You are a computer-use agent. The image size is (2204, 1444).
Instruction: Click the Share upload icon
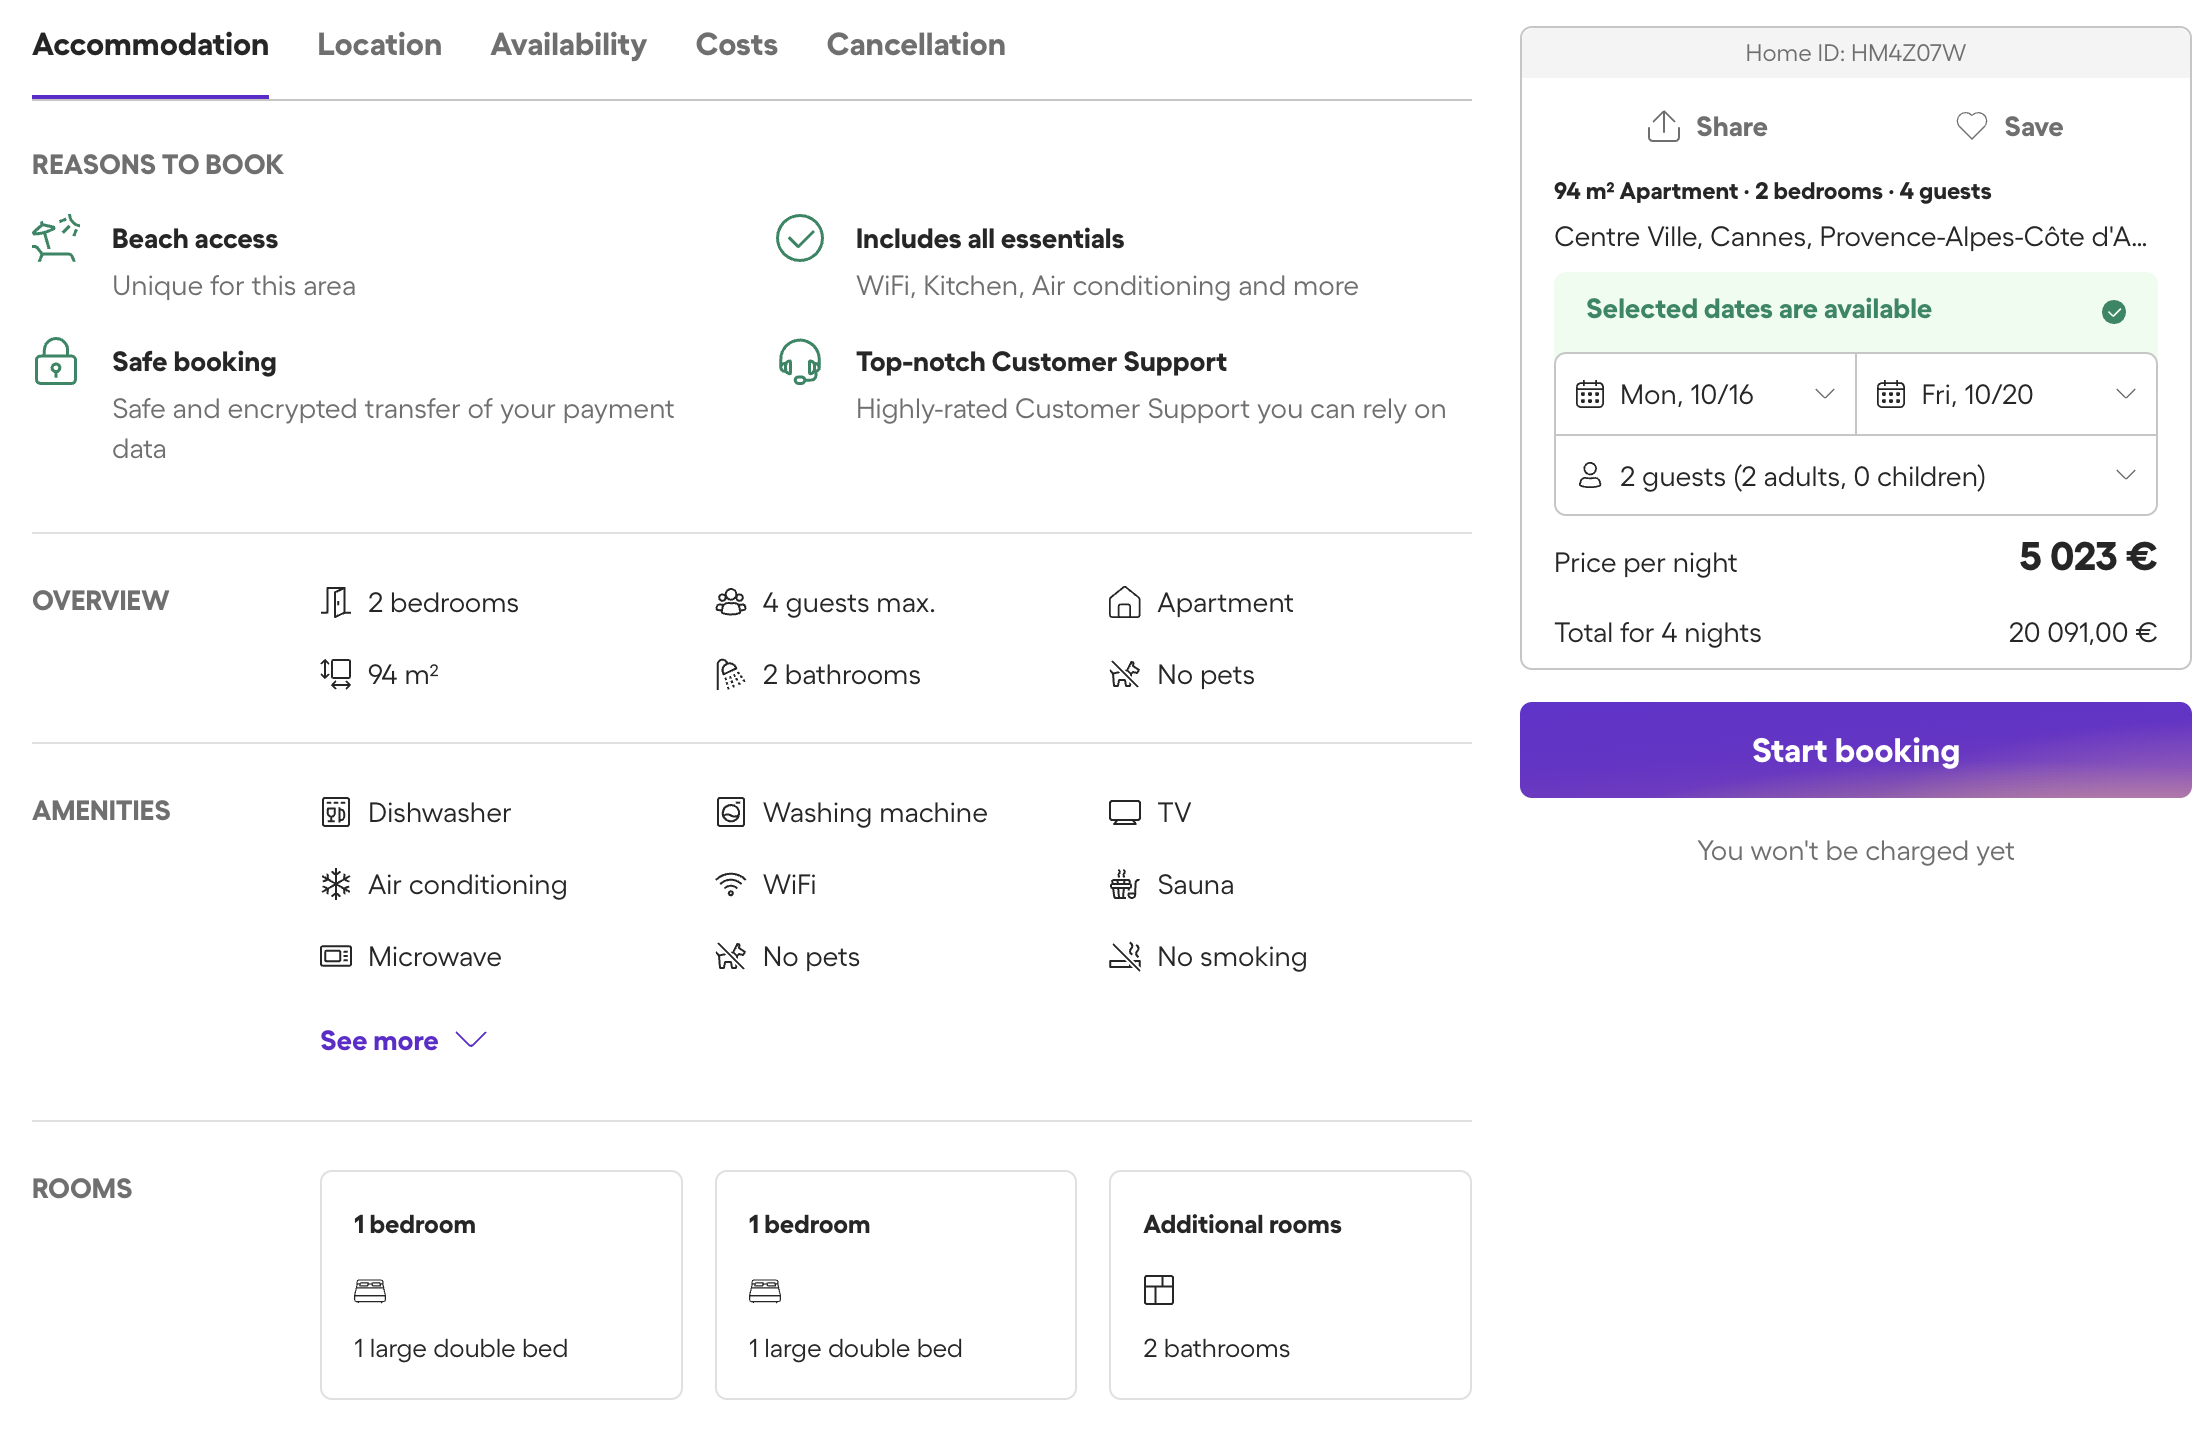click(1663, 127)
